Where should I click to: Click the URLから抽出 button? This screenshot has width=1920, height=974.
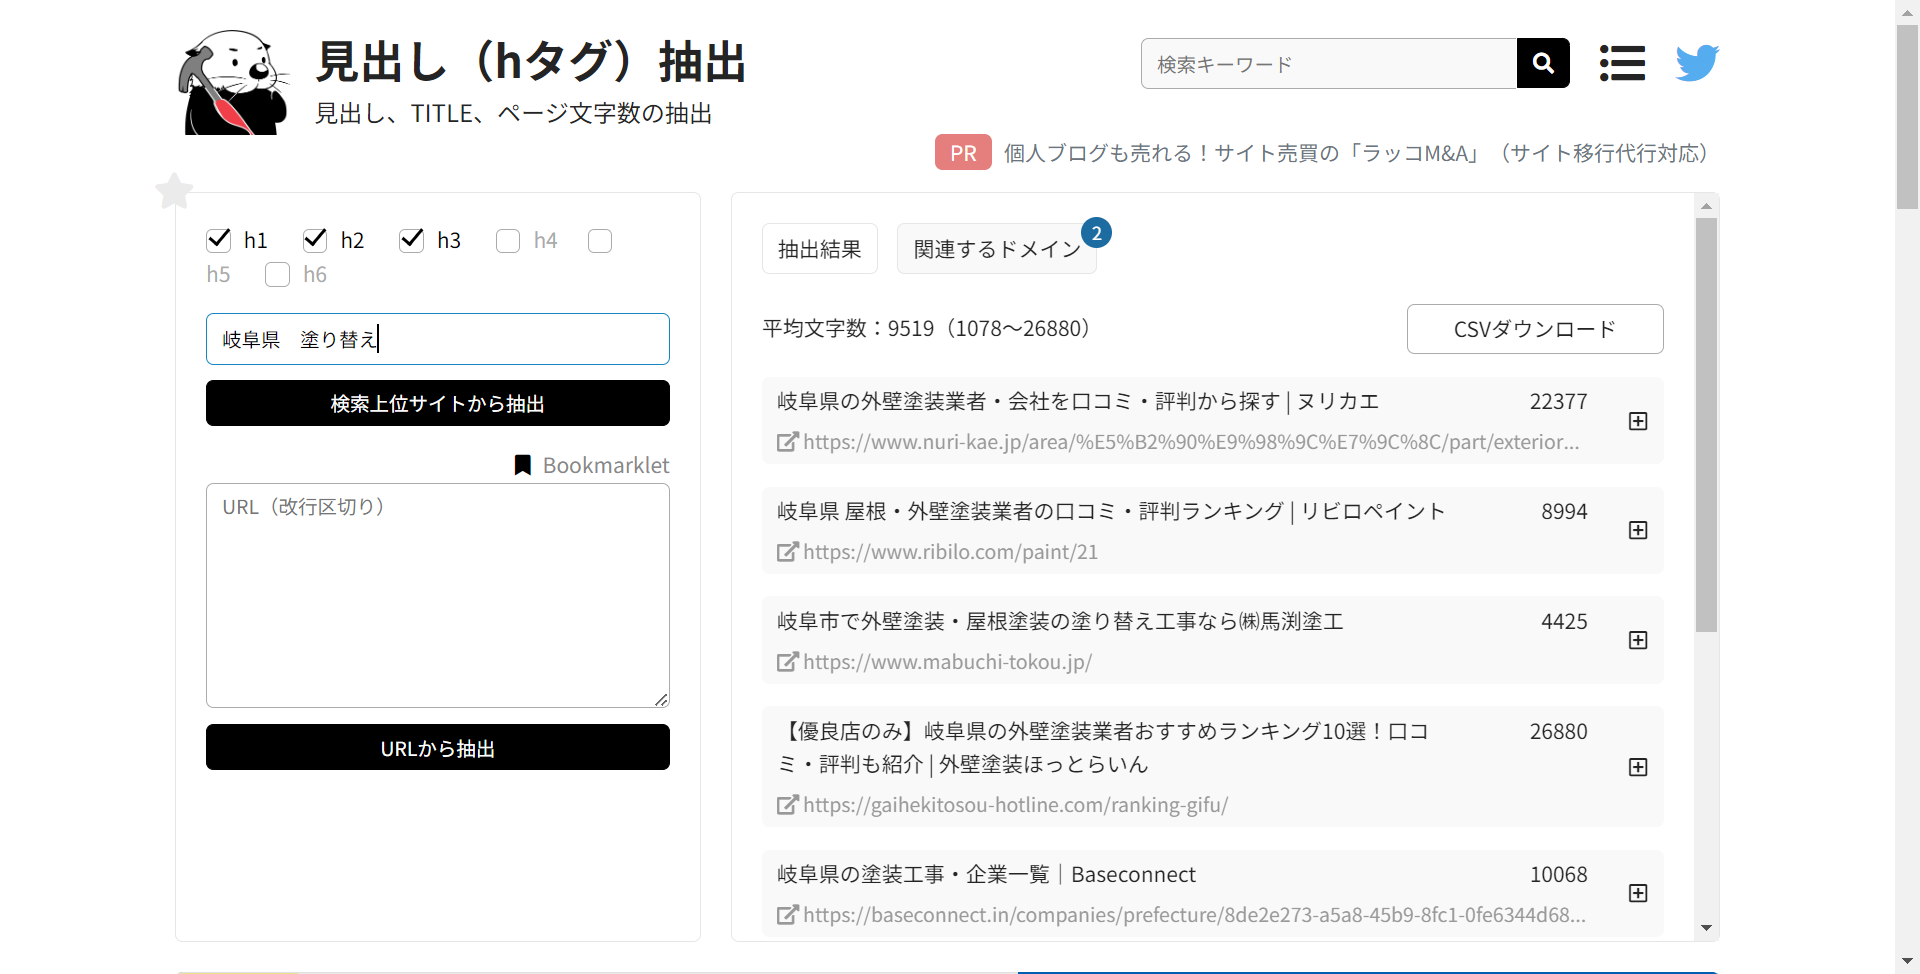coord(438,747)
